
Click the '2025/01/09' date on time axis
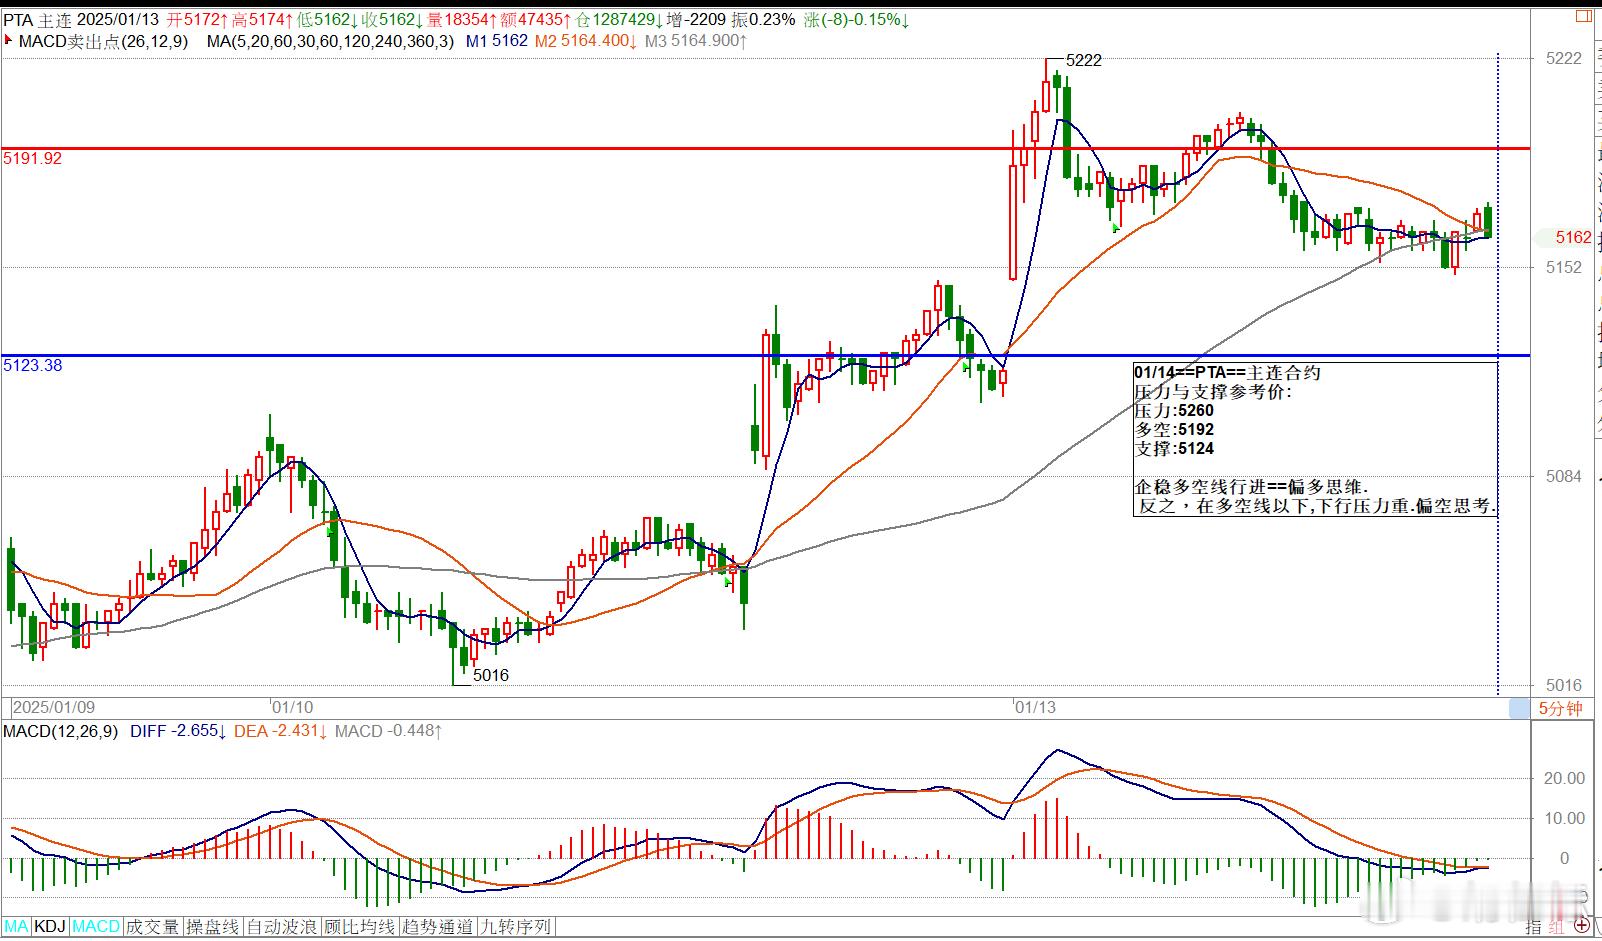click(54, 707)
